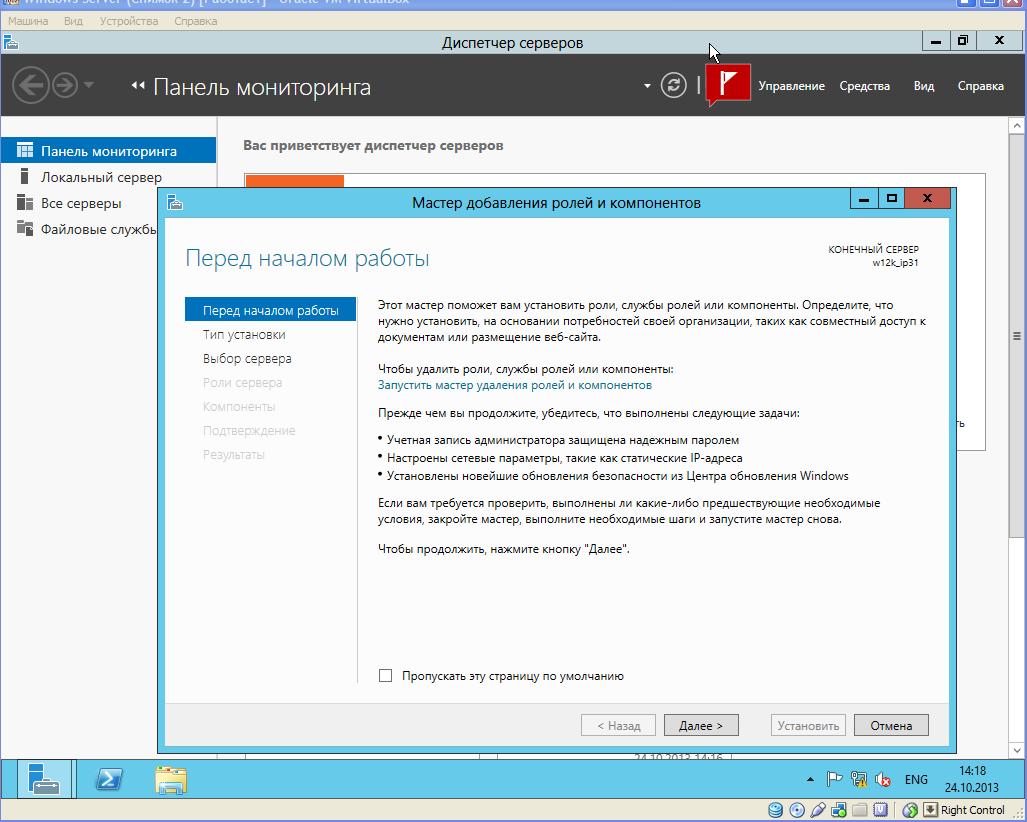Screen dimensions: 1027x822
Task: Click Server Manager scrollbar up arrow
Action: (1017, 125)
